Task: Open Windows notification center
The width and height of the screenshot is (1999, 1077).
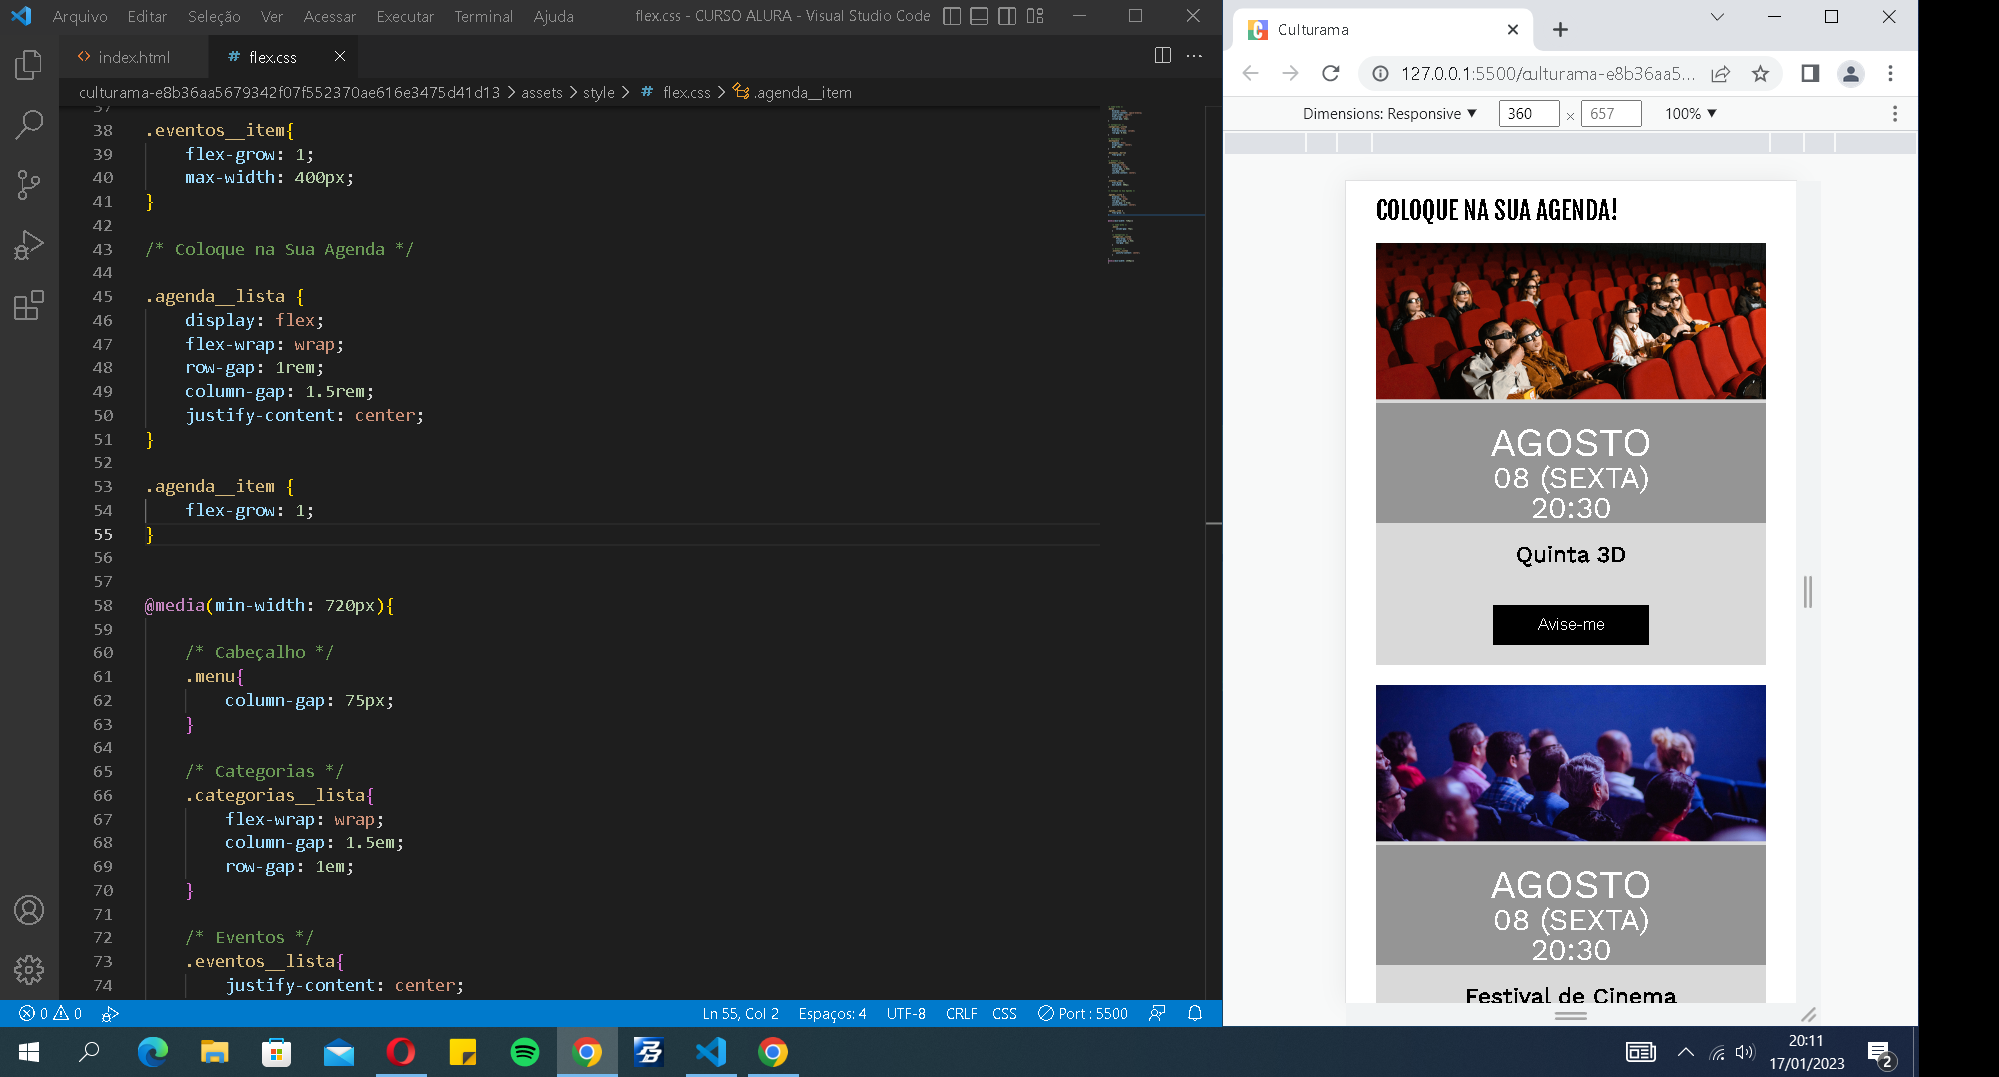Action: (x=1880, y=1052)
